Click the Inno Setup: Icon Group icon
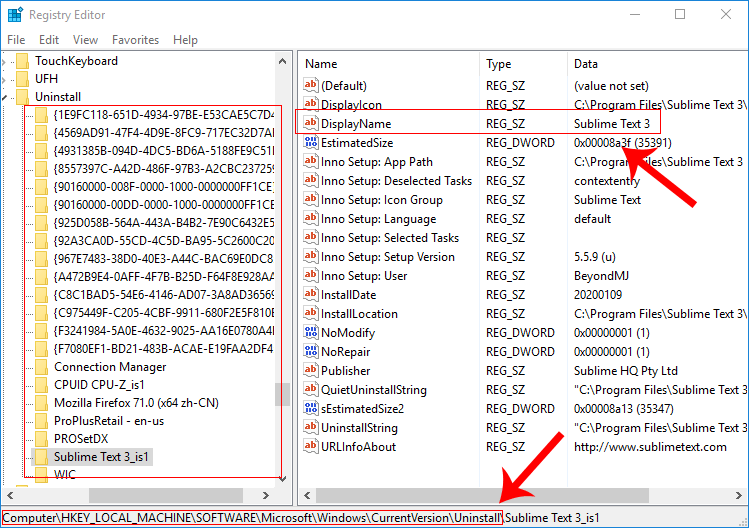 coord(310,199)
